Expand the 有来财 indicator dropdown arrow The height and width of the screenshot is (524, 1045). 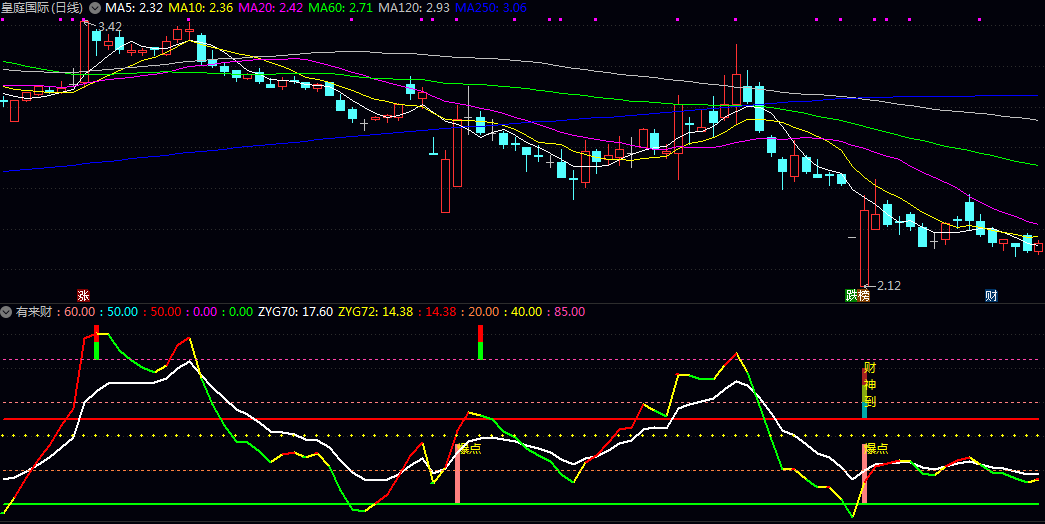6,312
